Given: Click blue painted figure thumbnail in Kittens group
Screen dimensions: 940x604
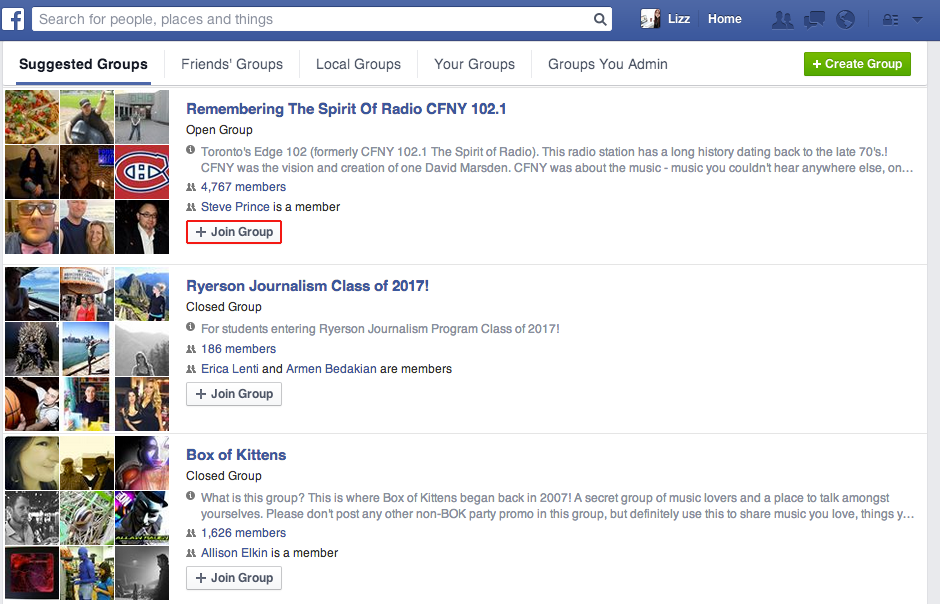Looking at the screenshot, I should coord(87,573).
